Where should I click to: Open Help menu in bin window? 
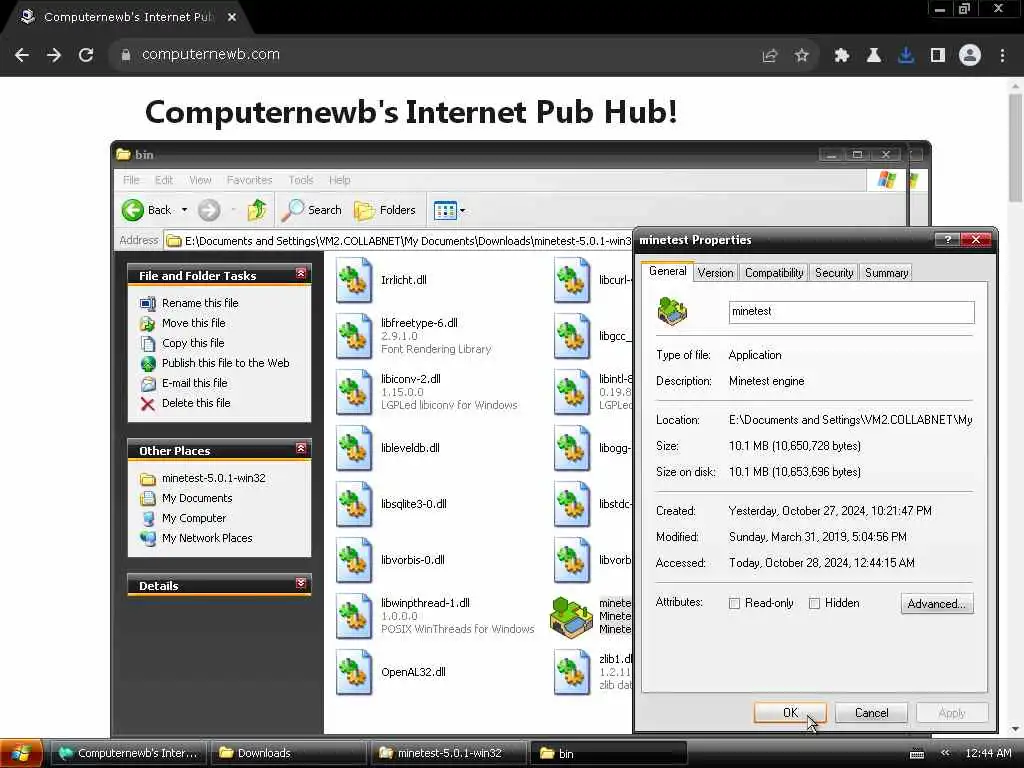pos(340,180)
